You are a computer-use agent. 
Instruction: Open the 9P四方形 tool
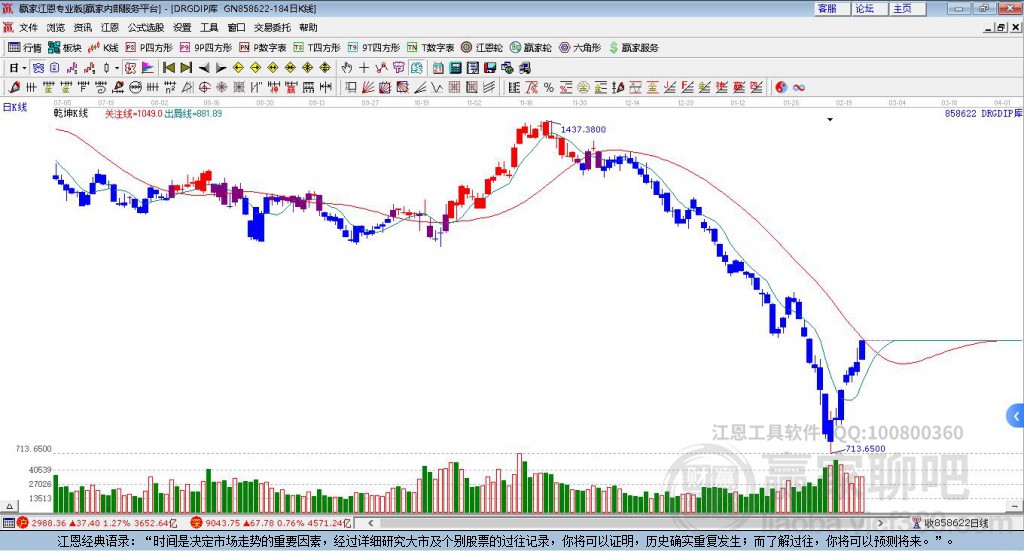[206, 48]
